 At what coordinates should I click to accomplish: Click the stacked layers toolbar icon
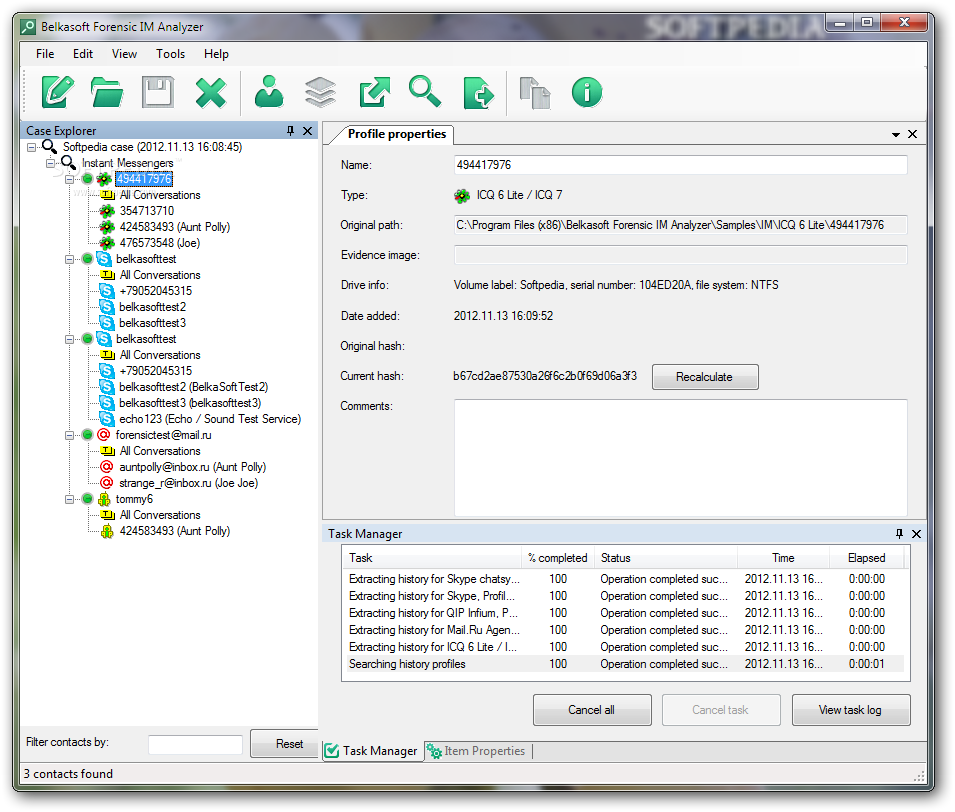pos(320,93)
